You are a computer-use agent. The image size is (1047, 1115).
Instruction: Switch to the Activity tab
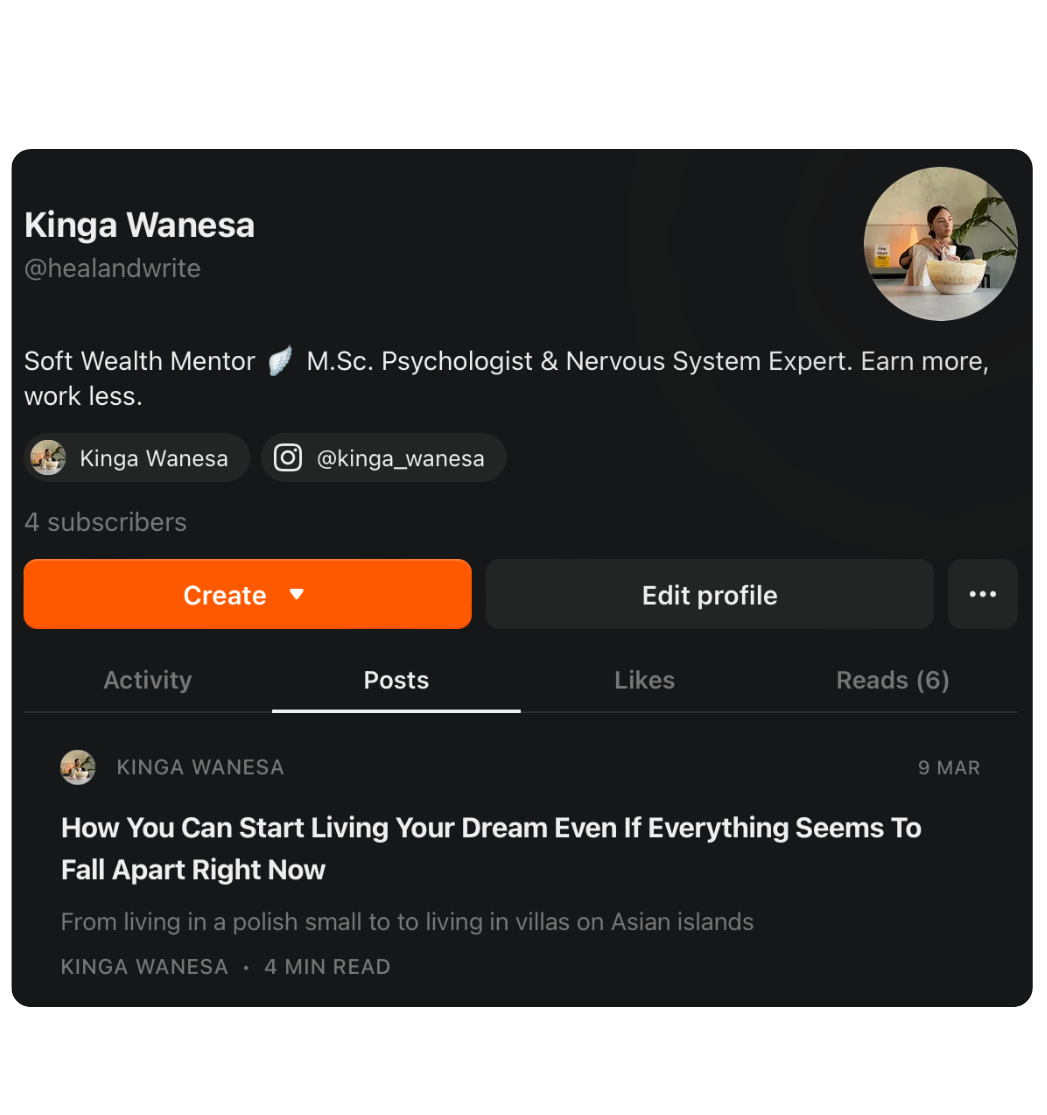pos(148,681)
